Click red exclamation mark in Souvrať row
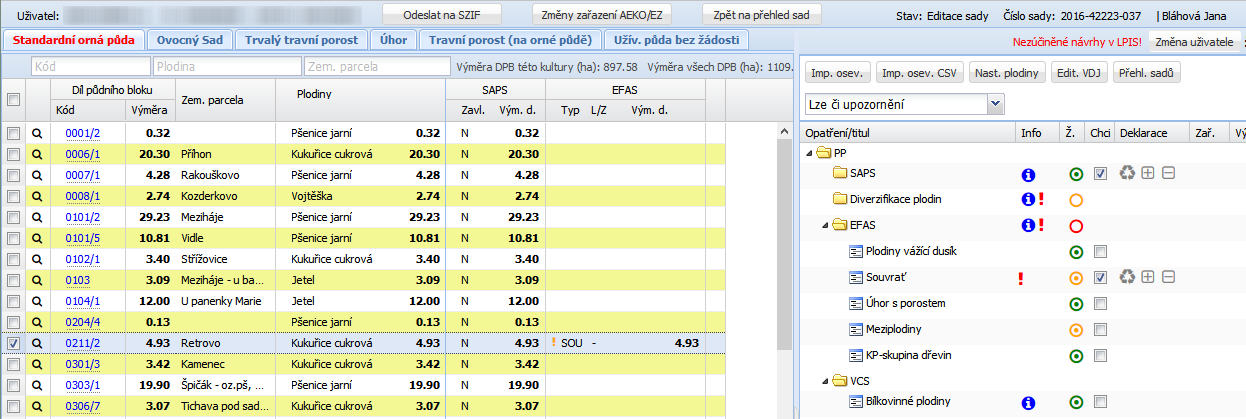The height and width of the screenshot is (419, 1246). click(1022, 278)
